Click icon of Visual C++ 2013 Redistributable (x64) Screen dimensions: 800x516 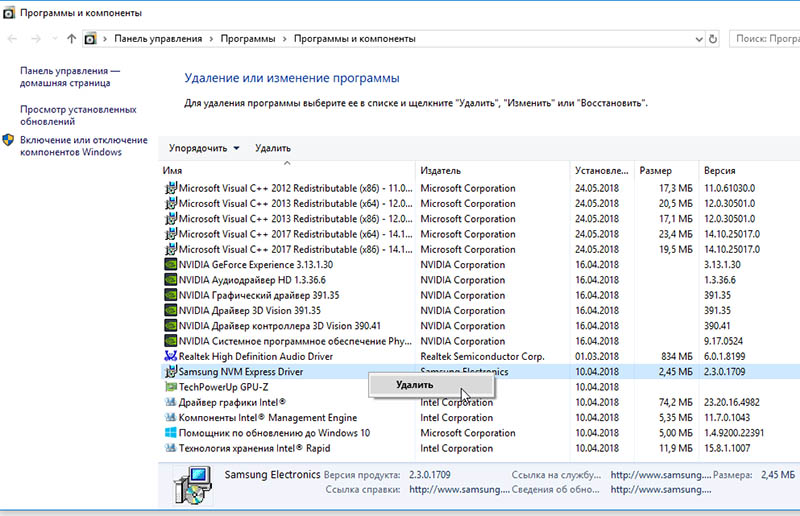(x=170, y=203)
